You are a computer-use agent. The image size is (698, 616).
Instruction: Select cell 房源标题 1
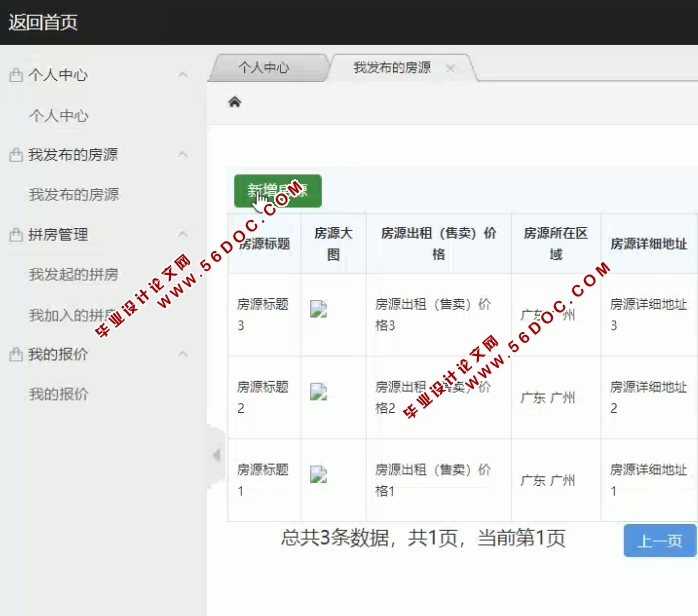263,480
